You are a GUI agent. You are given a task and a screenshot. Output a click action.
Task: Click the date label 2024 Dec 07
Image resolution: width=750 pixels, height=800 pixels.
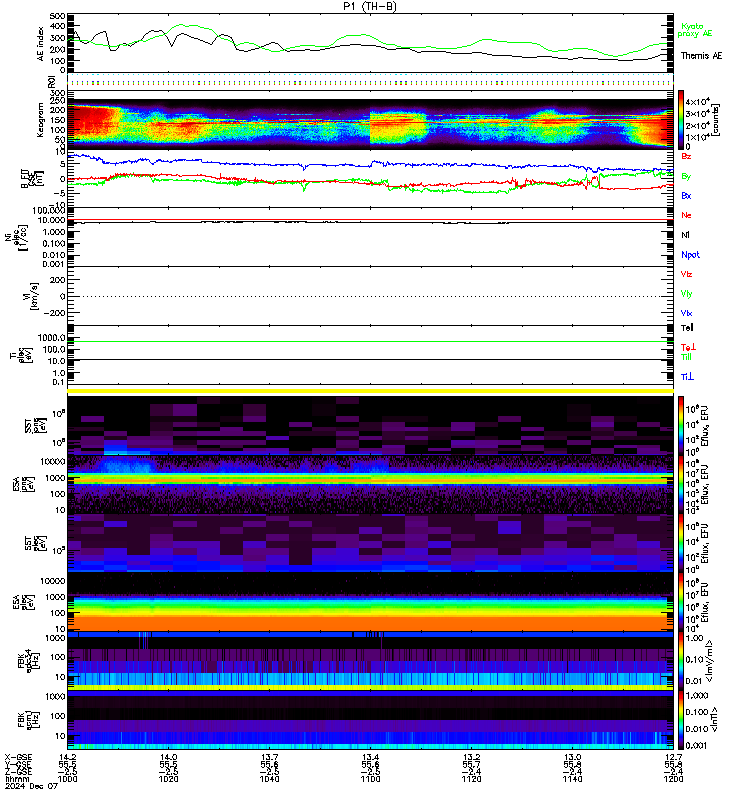32,786
